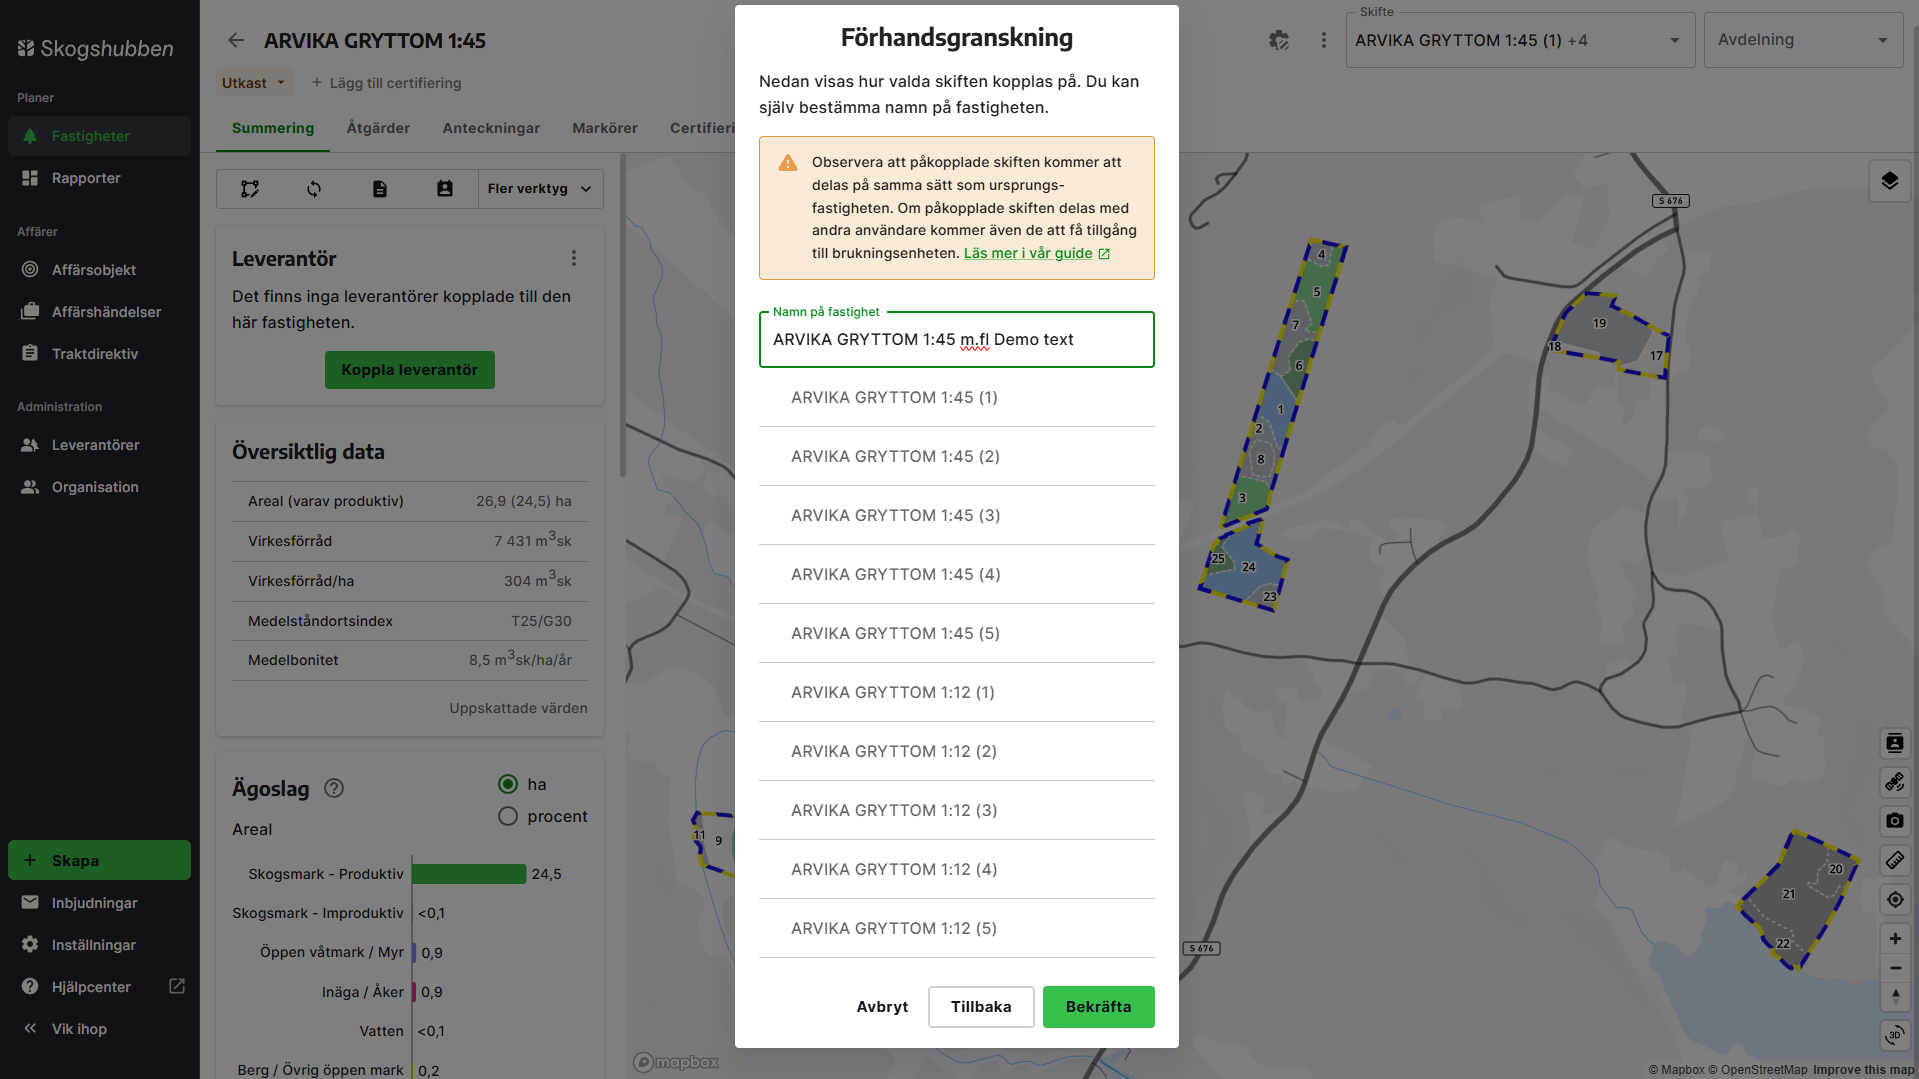This screenshot has height=1079, width=1919.
Task: Open the Anteckningar tab
Action: (491, 128)
